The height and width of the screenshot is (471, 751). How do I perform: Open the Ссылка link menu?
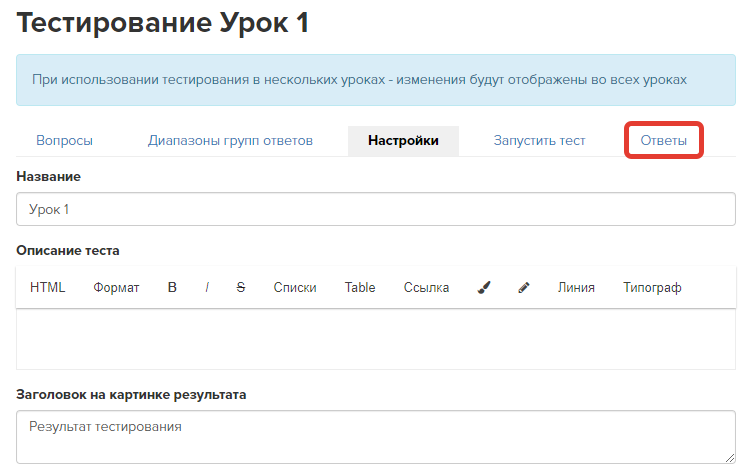(426, 287)
